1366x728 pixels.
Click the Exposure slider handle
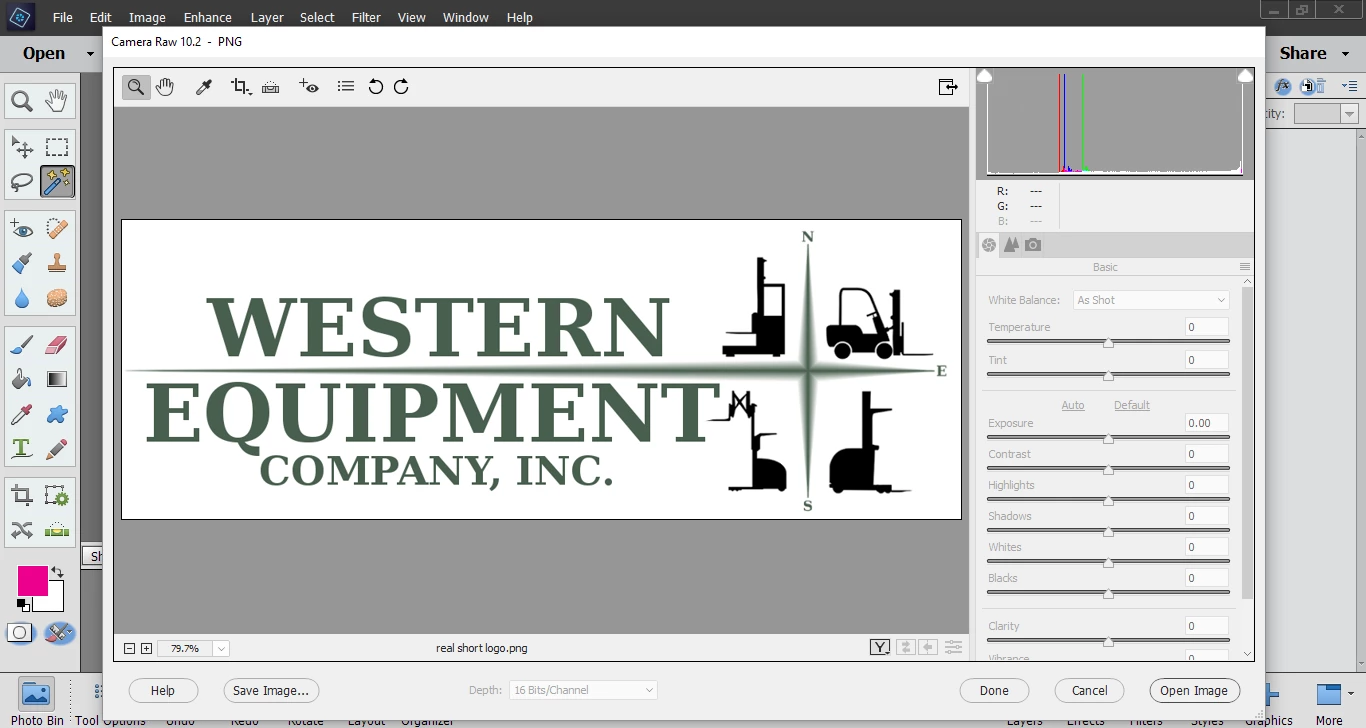[x=1108, y=439]
